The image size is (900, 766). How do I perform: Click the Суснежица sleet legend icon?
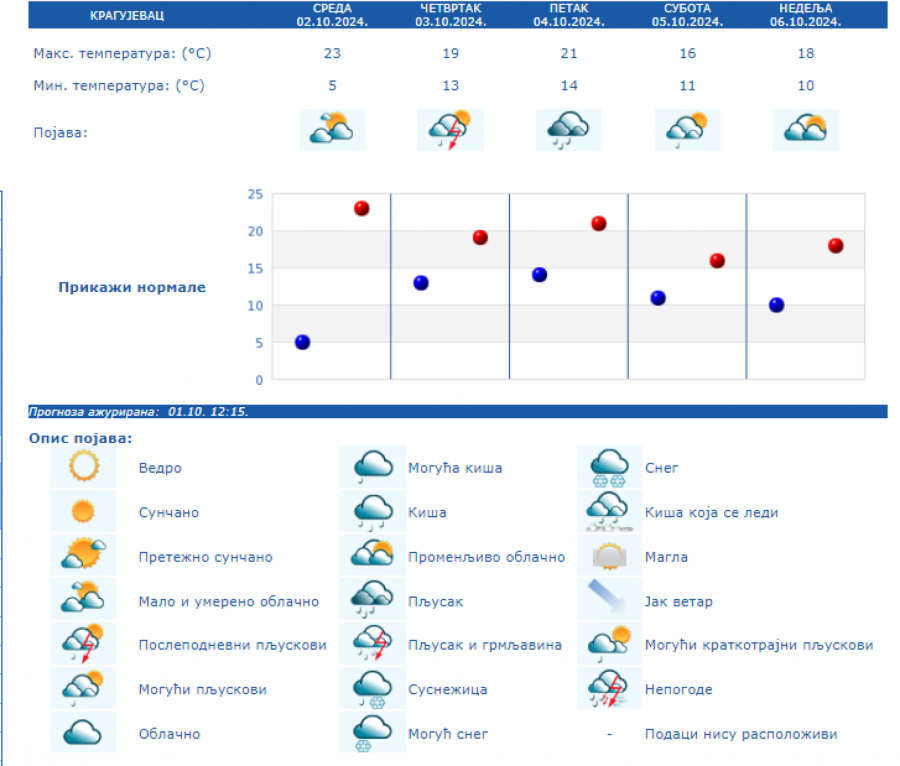click(x=372, y=689)
